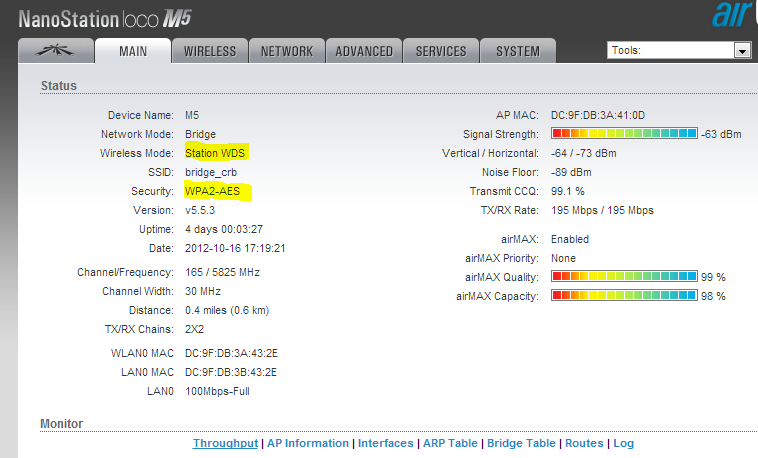Select the TX/RX Rate 195 Mbps value
The image size is (758, 458).
point(602,210)
